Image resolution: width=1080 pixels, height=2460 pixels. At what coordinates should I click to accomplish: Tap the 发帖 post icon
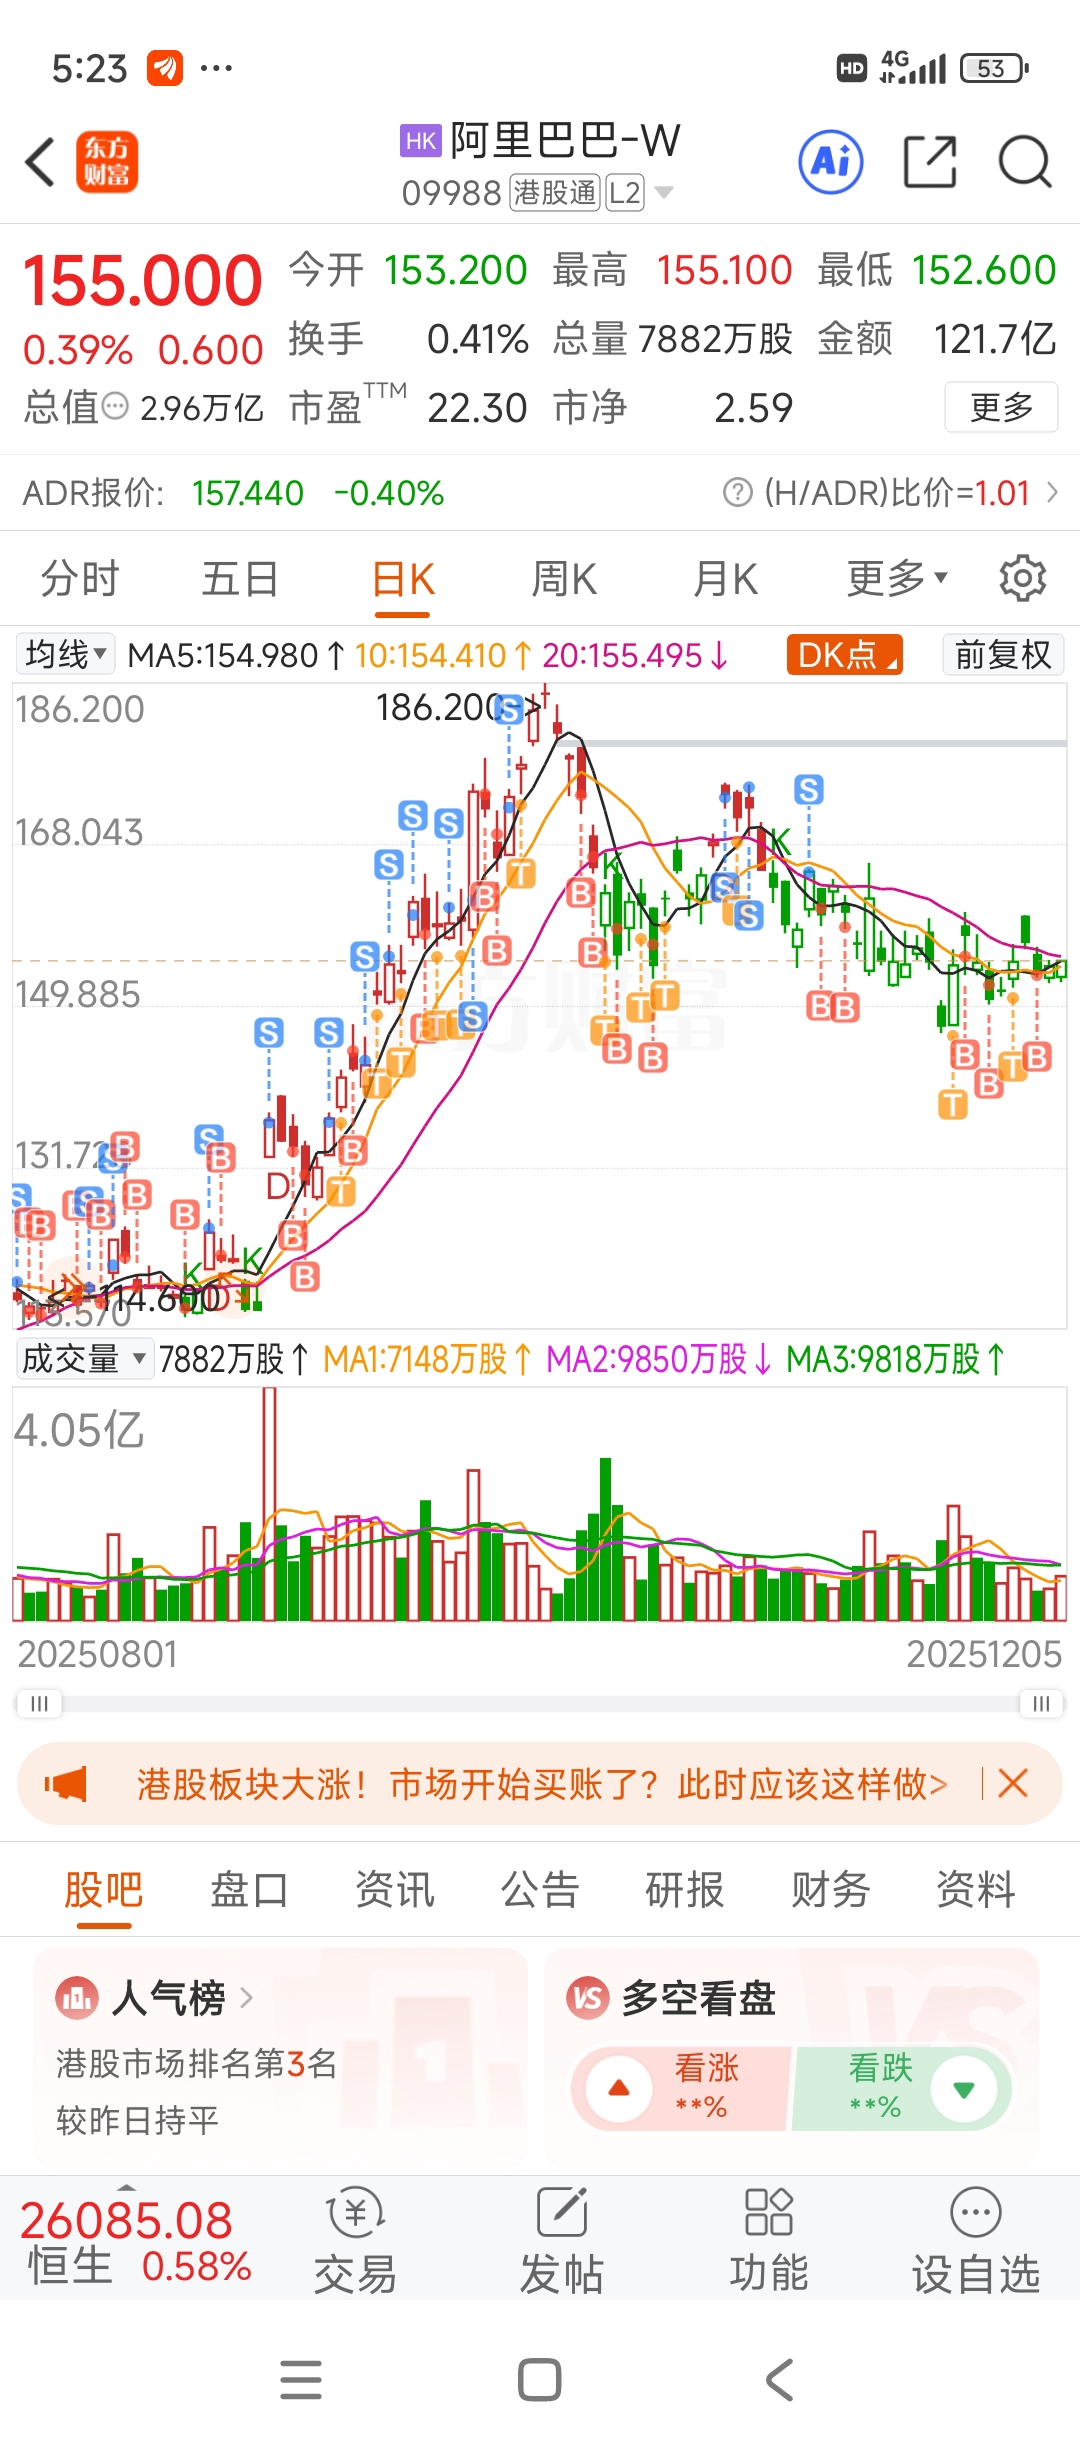coord(562,2240)
